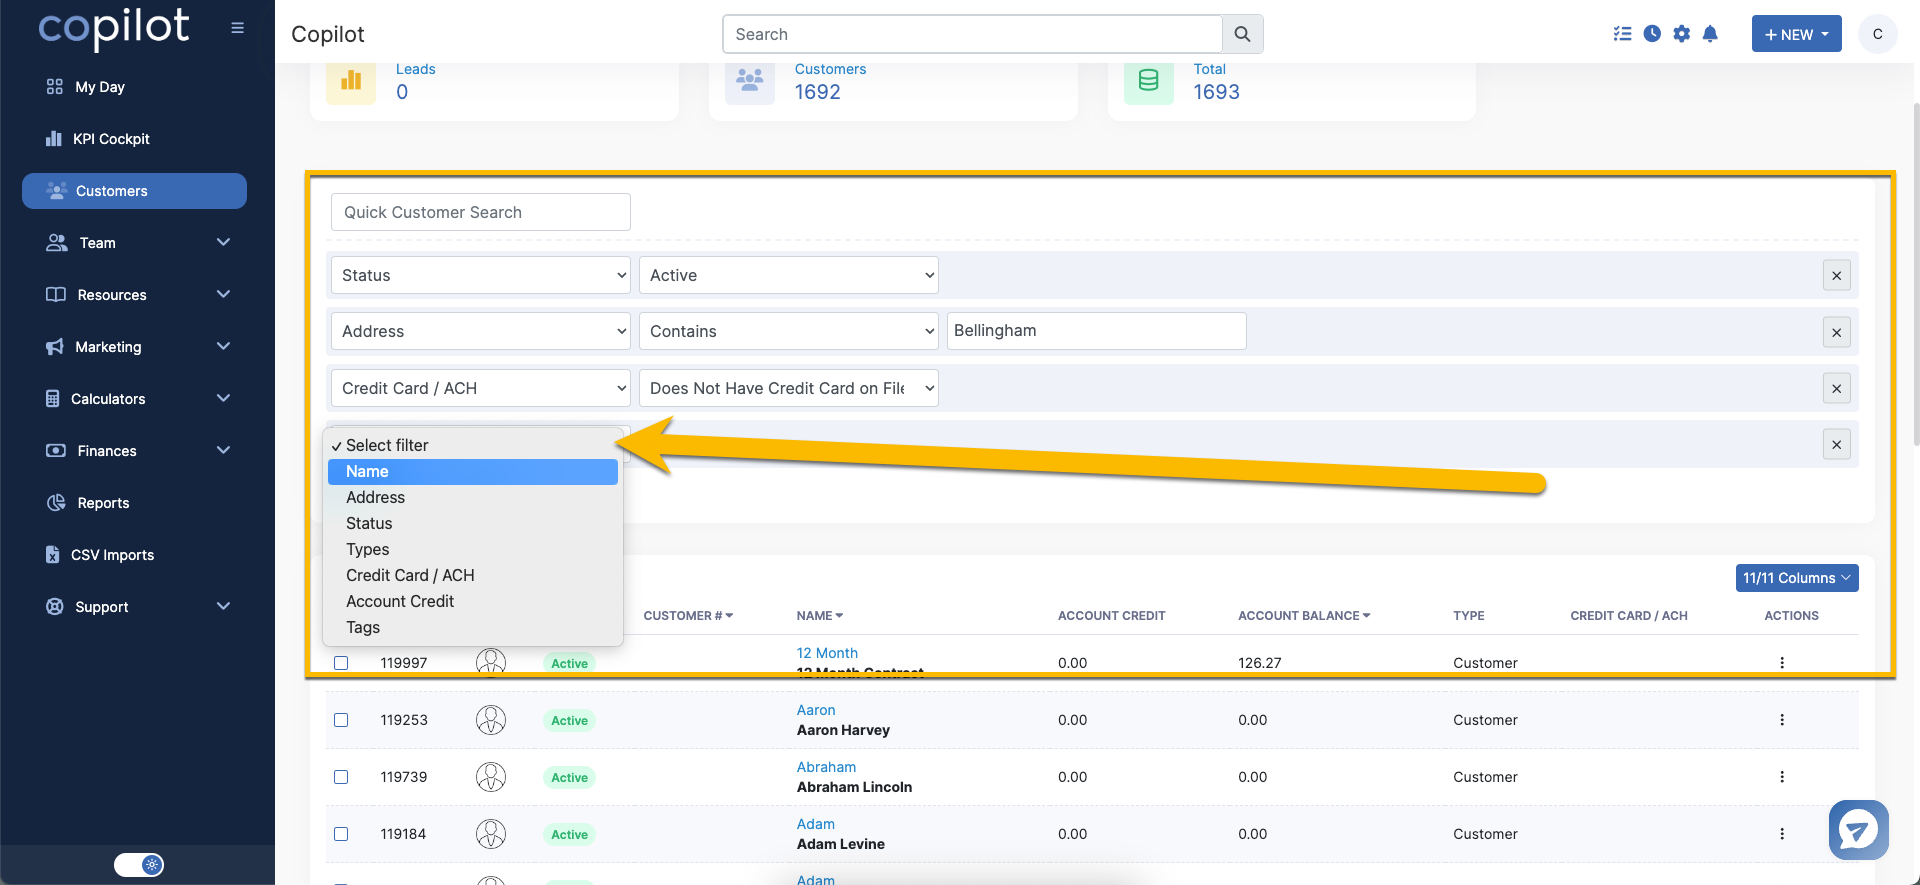Screen dimensions: 1920x885
Task: Open the Active status value dropdown
Action: 789,275
